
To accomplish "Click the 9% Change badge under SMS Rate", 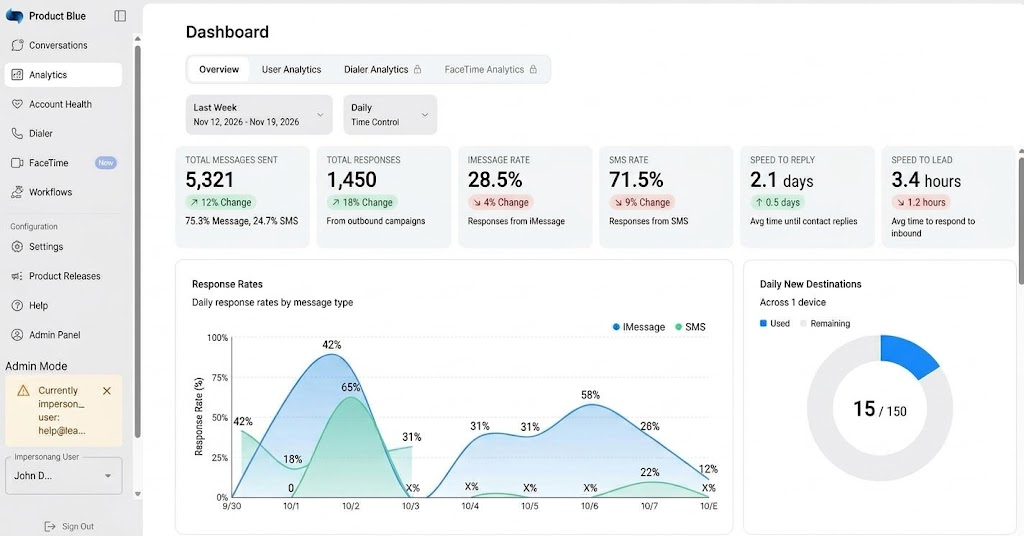I will click(x=641, y=202).
